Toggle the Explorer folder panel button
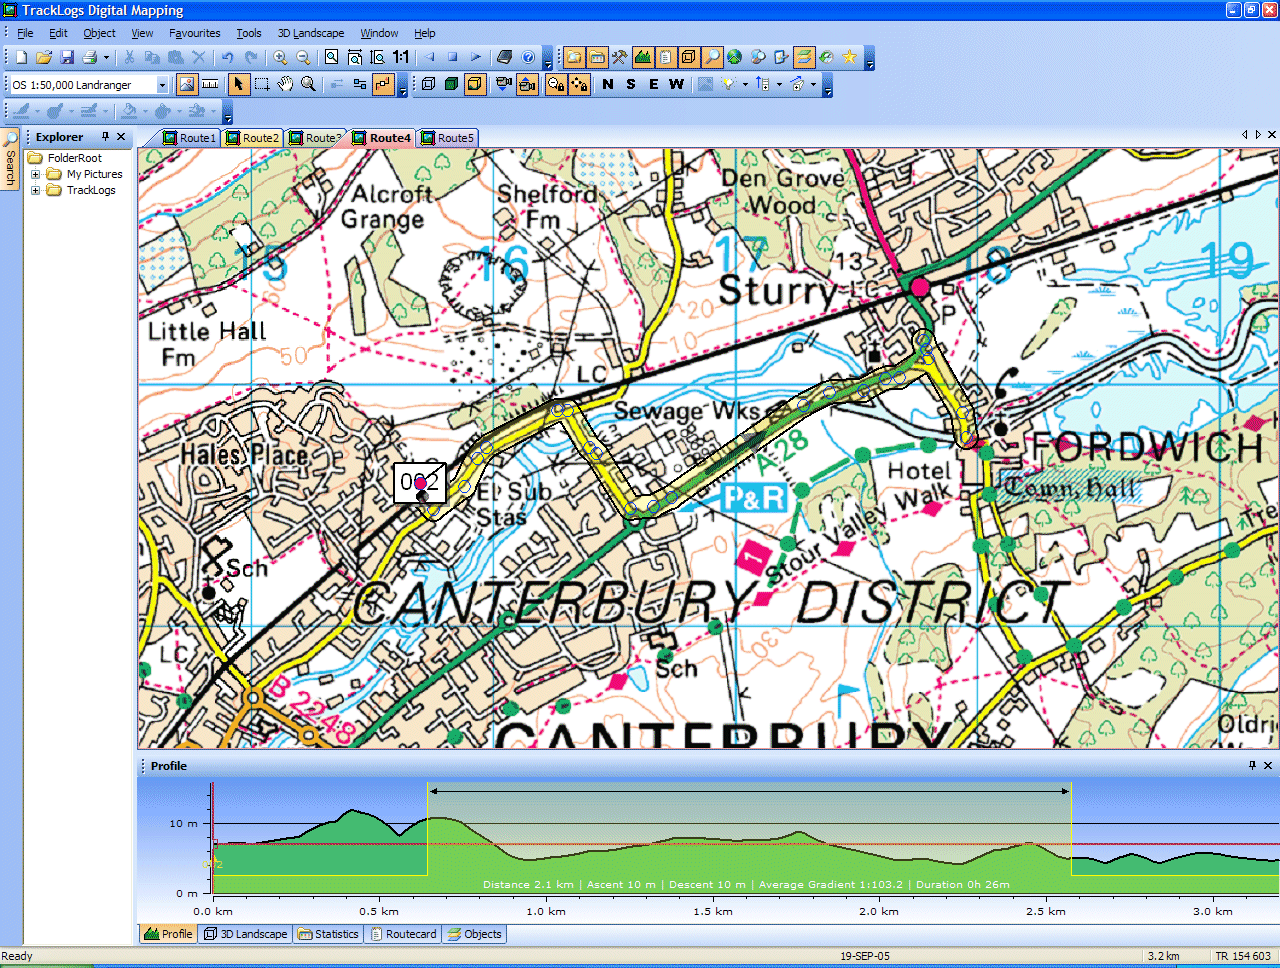The width and height of the screenshot is (1280, 968). (x=574, y=57)
